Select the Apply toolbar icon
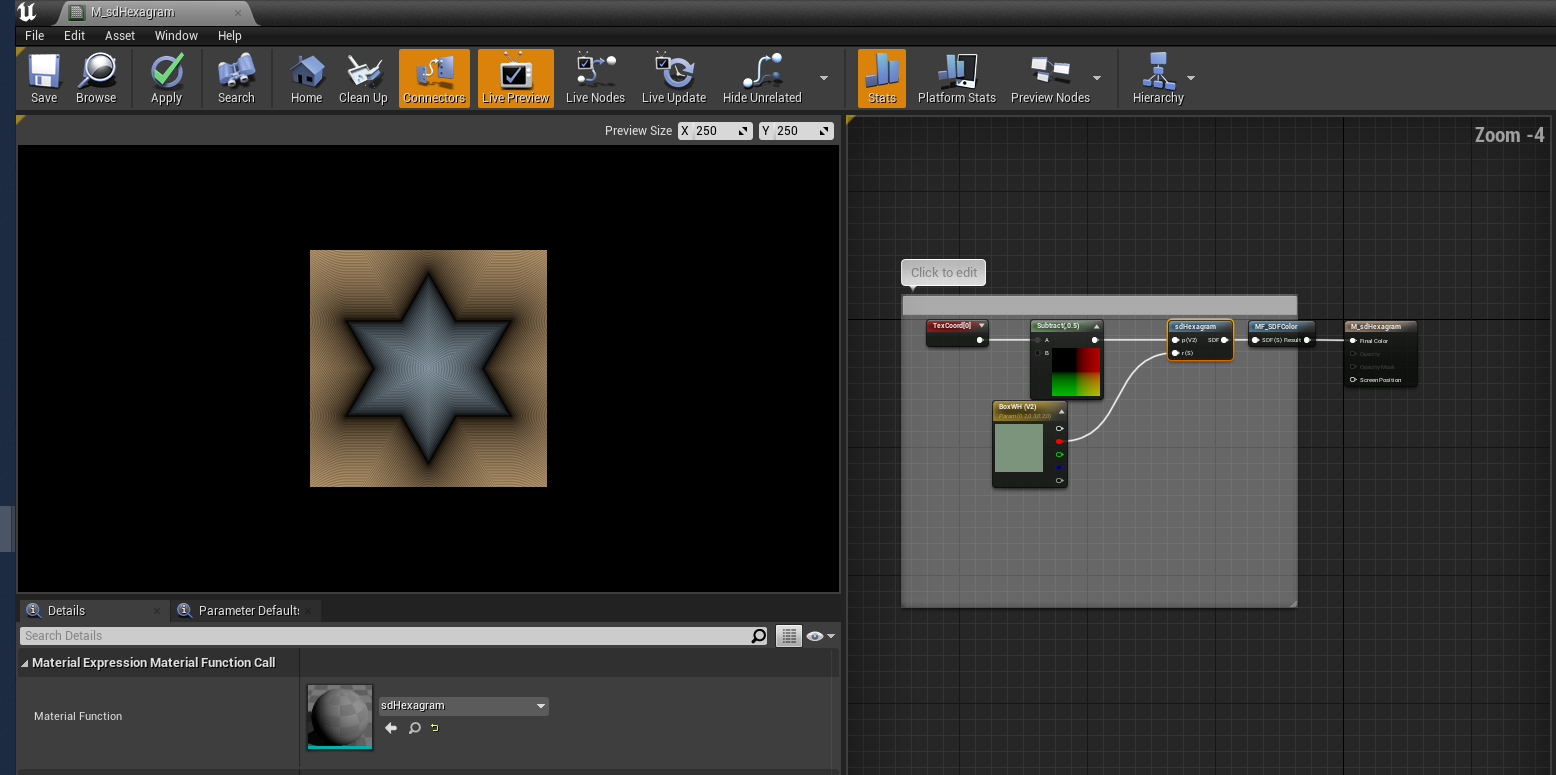The height and width of the screenshot is (775, 1556). point(166,78)
